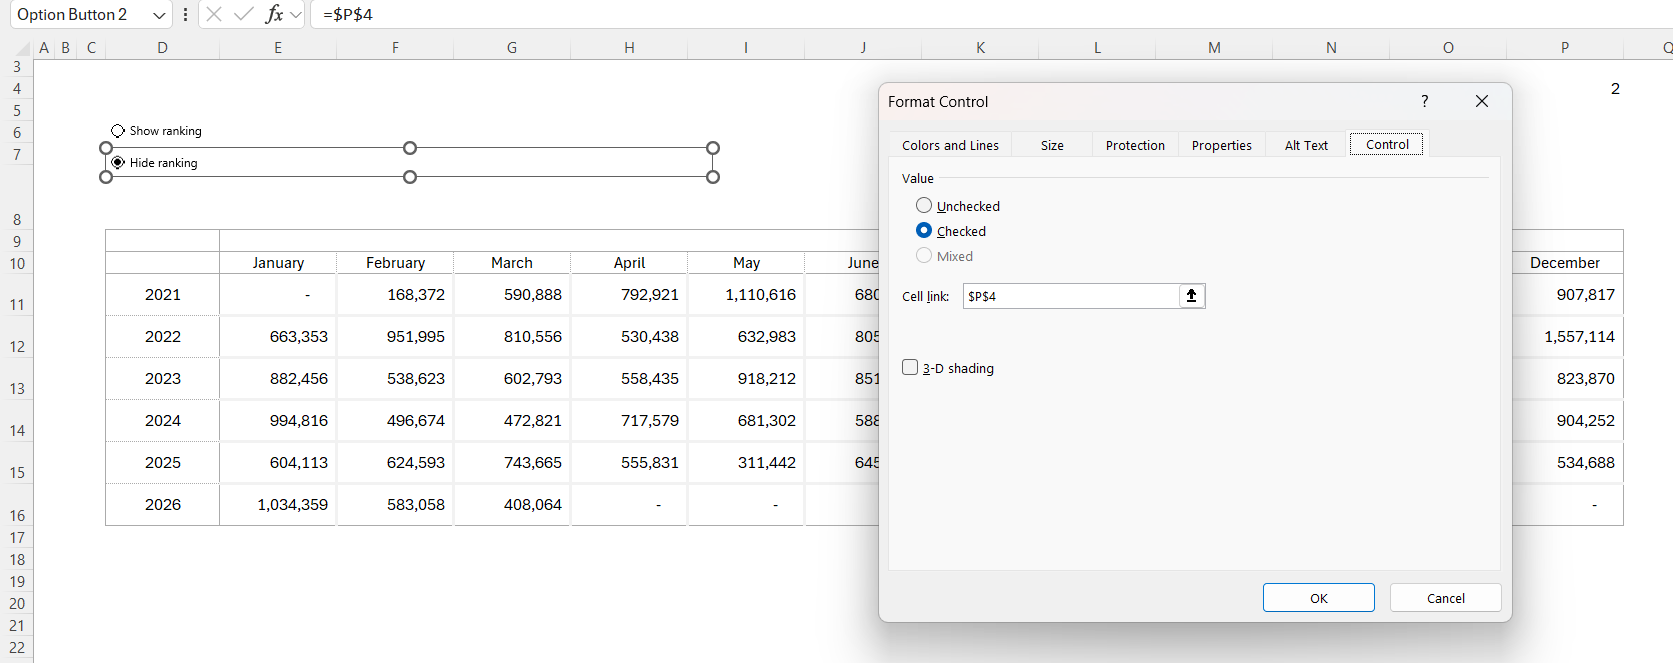Enable the 3-D shading checkbox

[x=910, y=367]
